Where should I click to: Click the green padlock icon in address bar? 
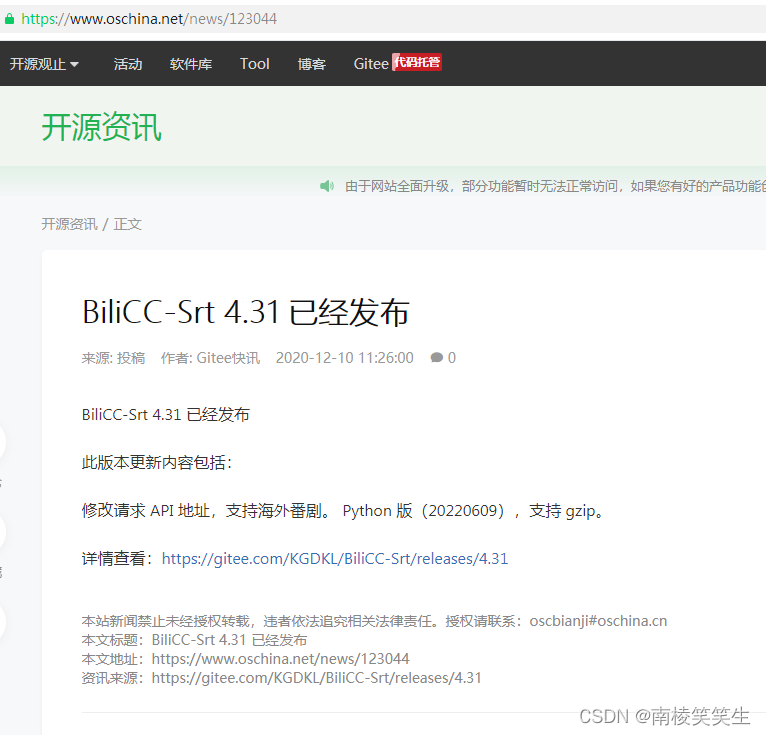point(9,19)
